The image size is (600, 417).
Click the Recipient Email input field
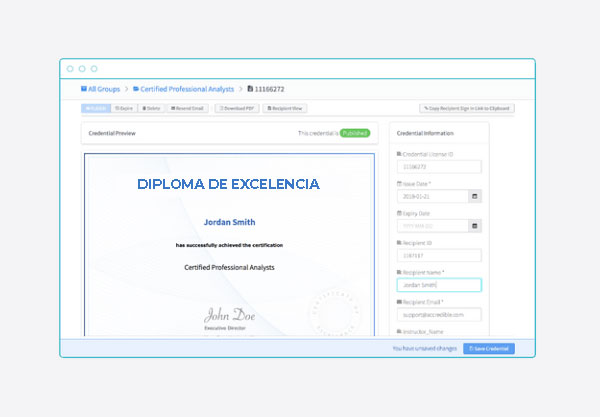pyautogui.click(x=439, y=314)
